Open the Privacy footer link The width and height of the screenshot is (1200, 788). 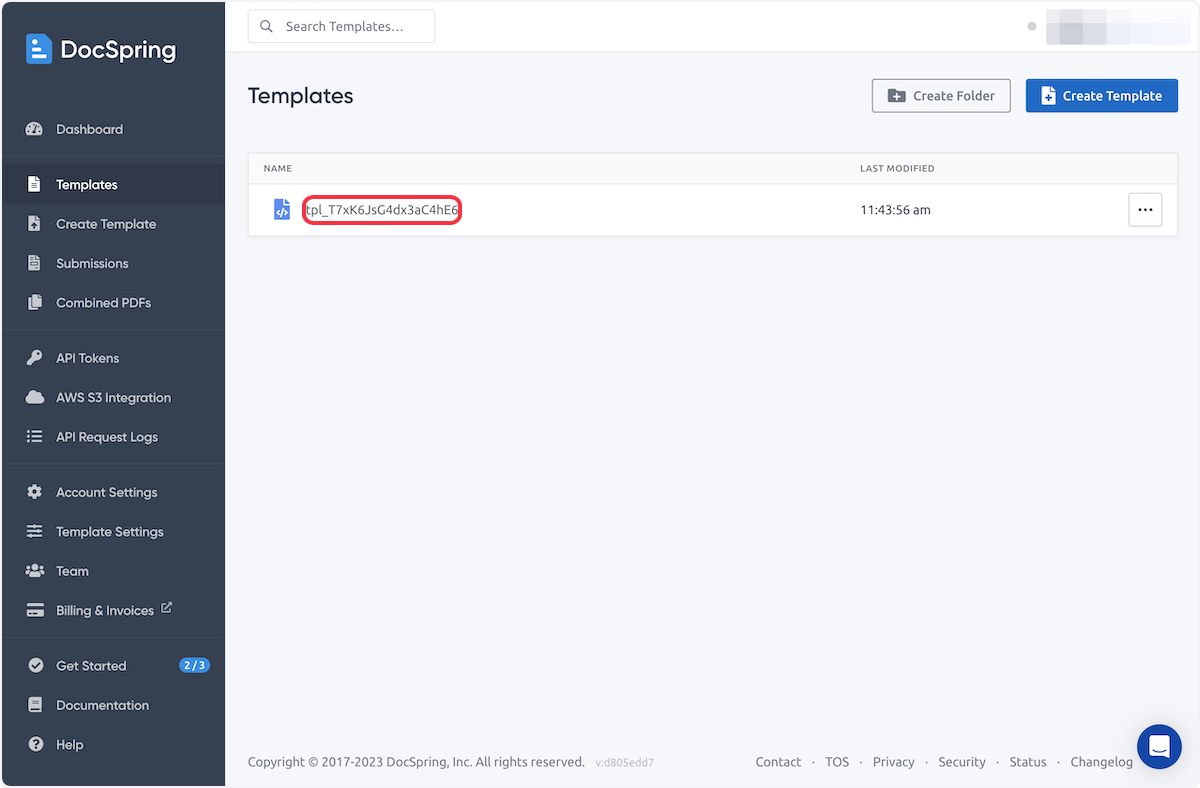point(893,762)
